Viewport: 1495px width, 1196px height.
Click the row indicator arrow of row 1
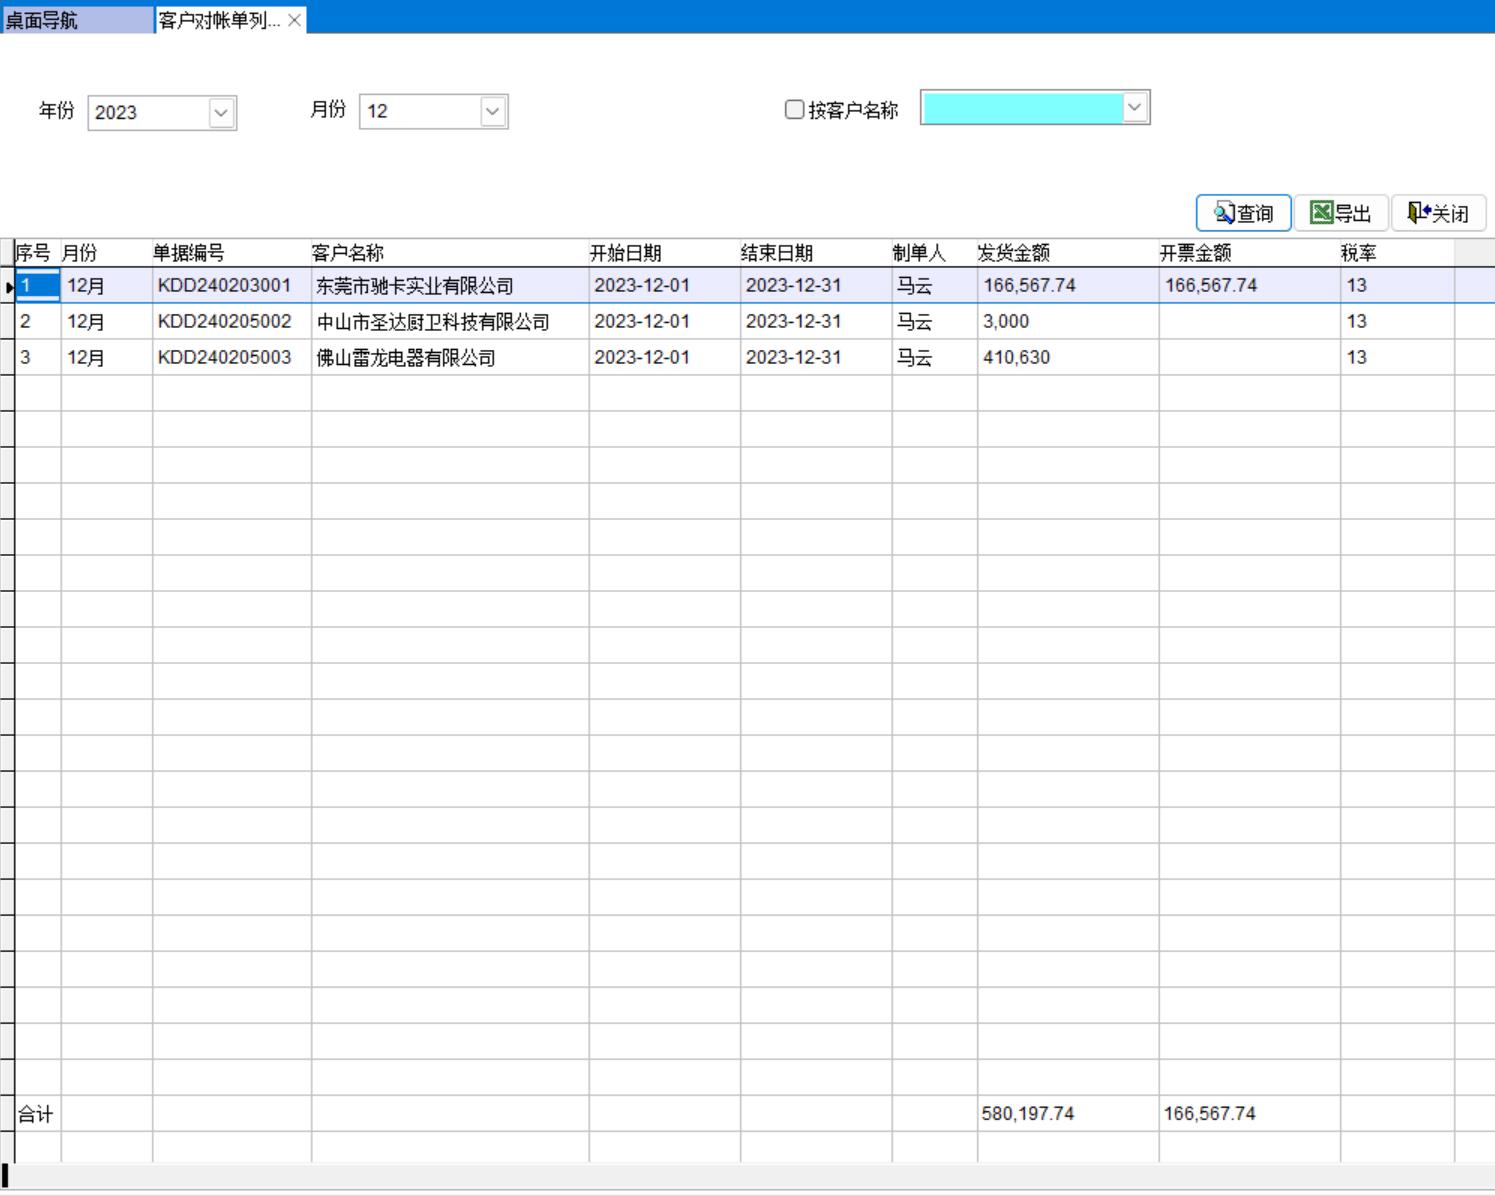(x=8, y=287)
